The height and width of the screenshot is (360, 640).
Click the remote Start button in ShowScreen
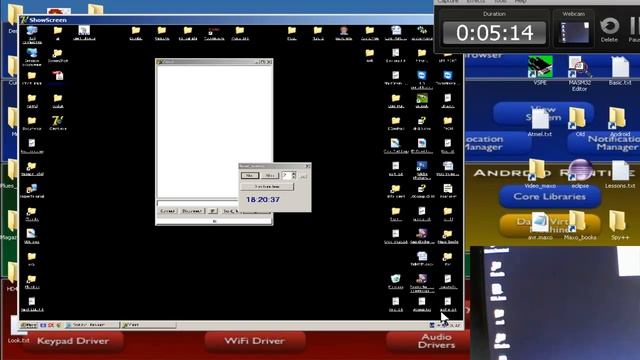29,325
